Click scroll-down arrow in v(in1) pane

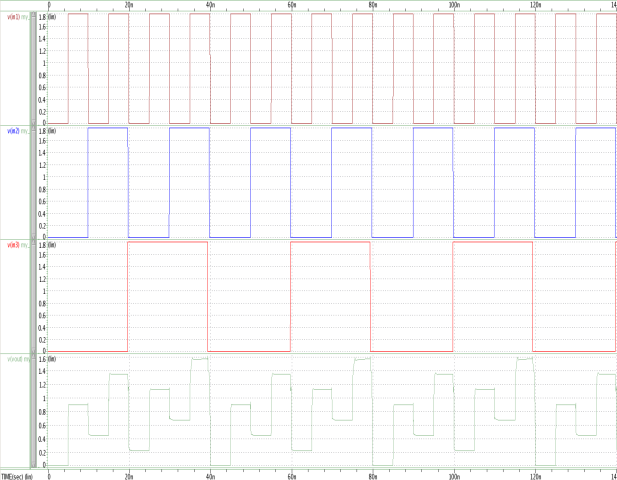click(x=34, y=122)
